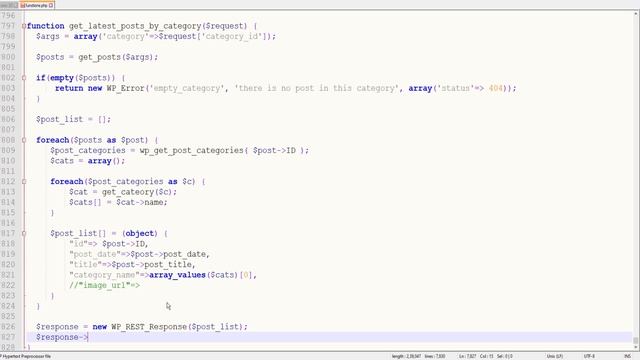Click line number 826 in the margin
The image size is (640, 360).
click(x=8, y=327)
